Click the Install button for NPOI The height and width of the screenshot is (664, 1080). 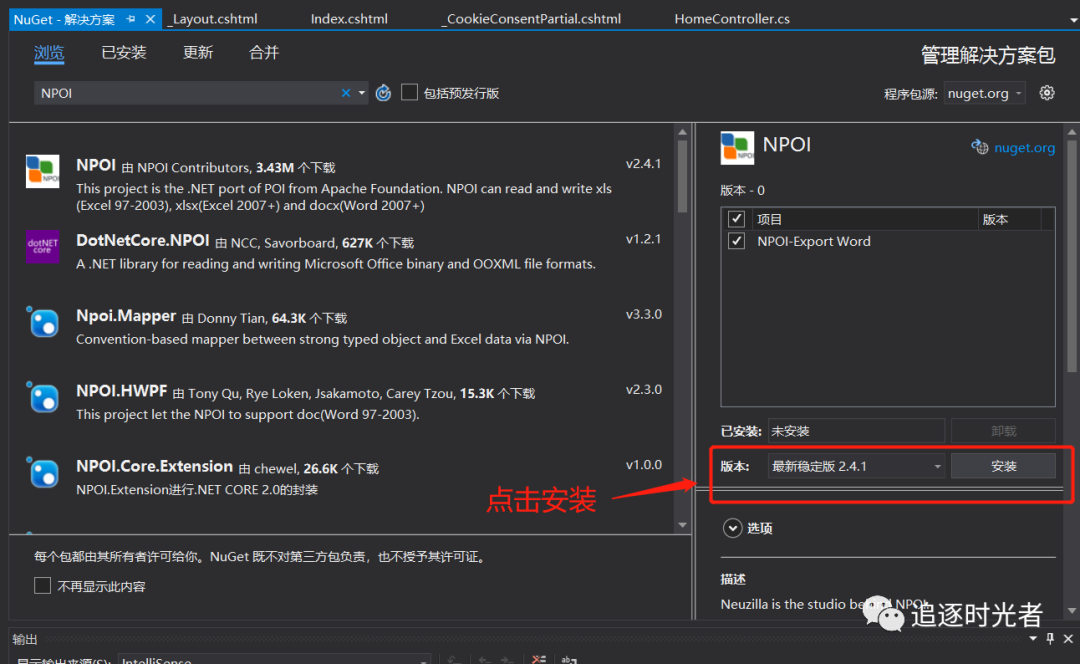pyautogui.click(x=1003, y=466)
